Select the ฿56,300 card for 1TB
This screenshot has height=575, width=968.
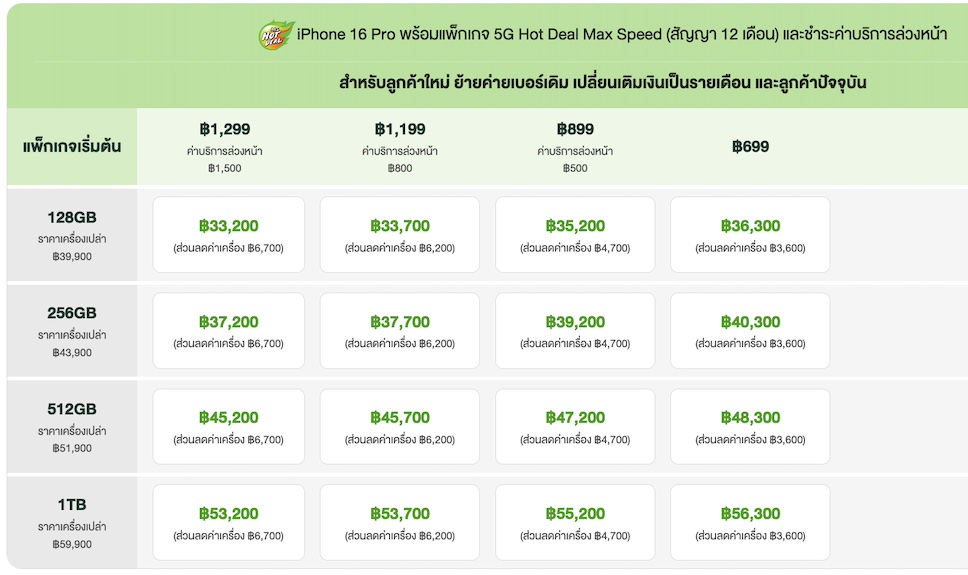(750, 523)
